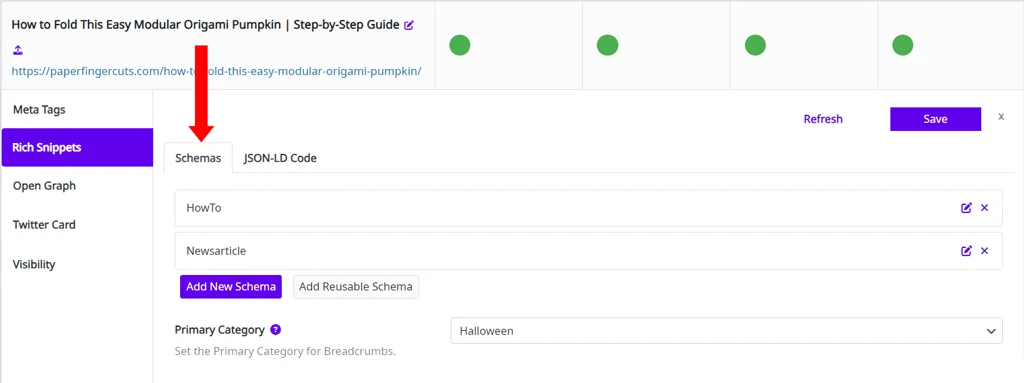Remove the HowTo schema
Viewport: 1024px width, 383px height.
tap(985, 208)
